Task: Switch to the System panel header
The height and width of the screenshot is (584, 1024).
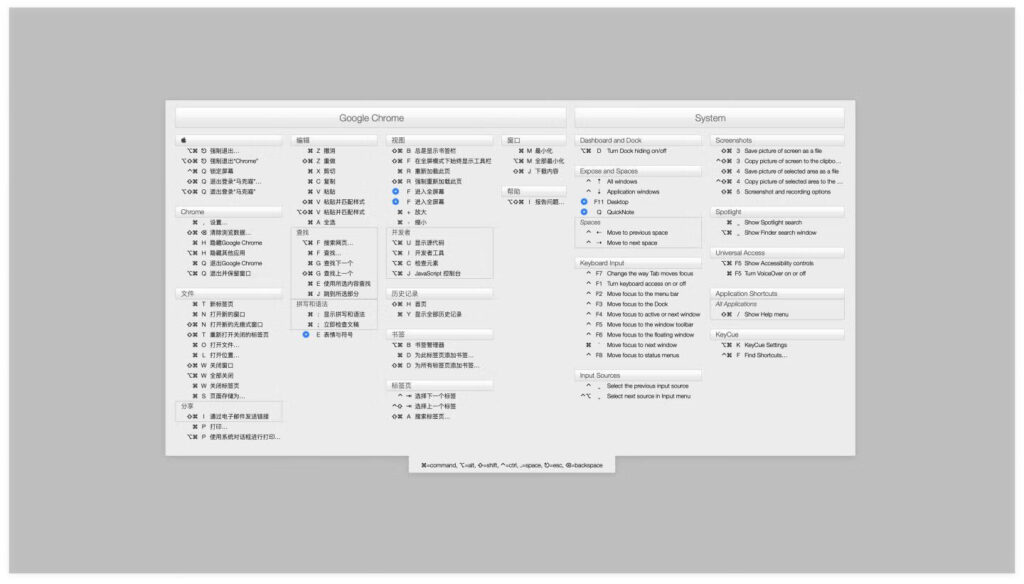Action: point(710,116)
